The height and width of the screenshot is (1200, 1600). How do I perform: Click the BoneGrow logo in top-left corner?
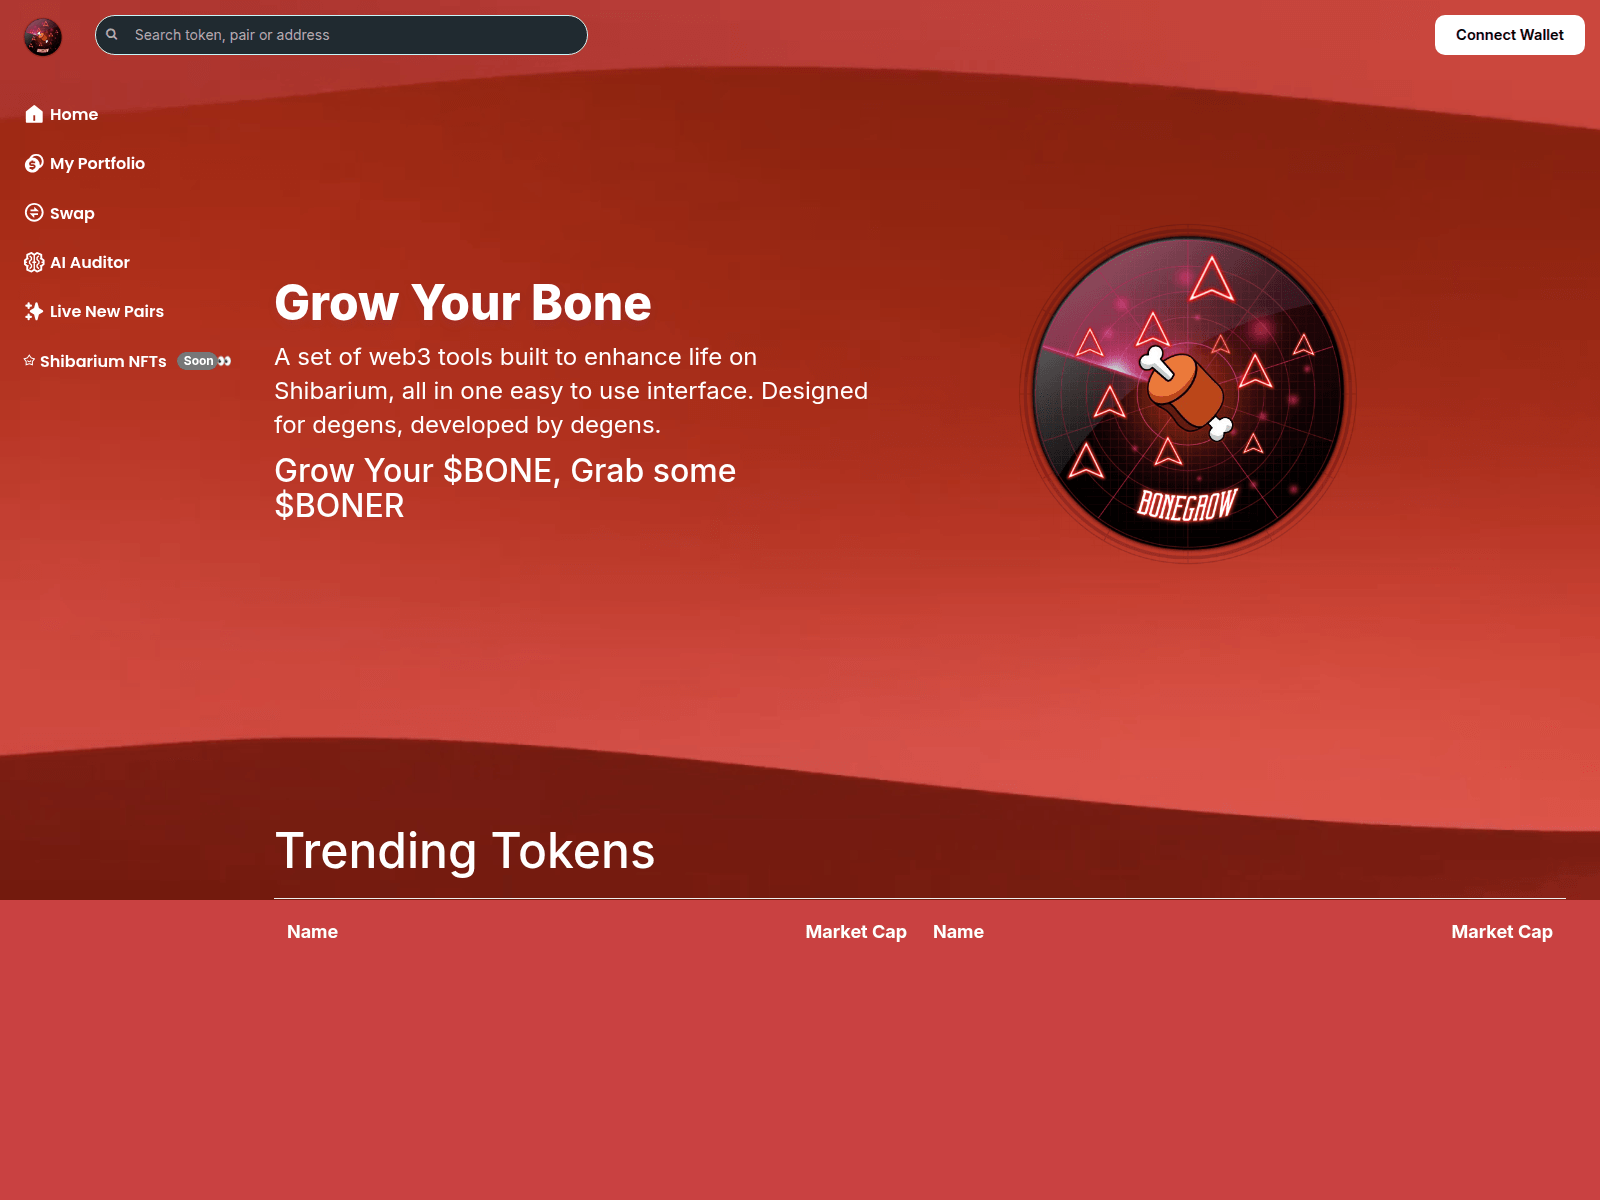coord(42,36)
